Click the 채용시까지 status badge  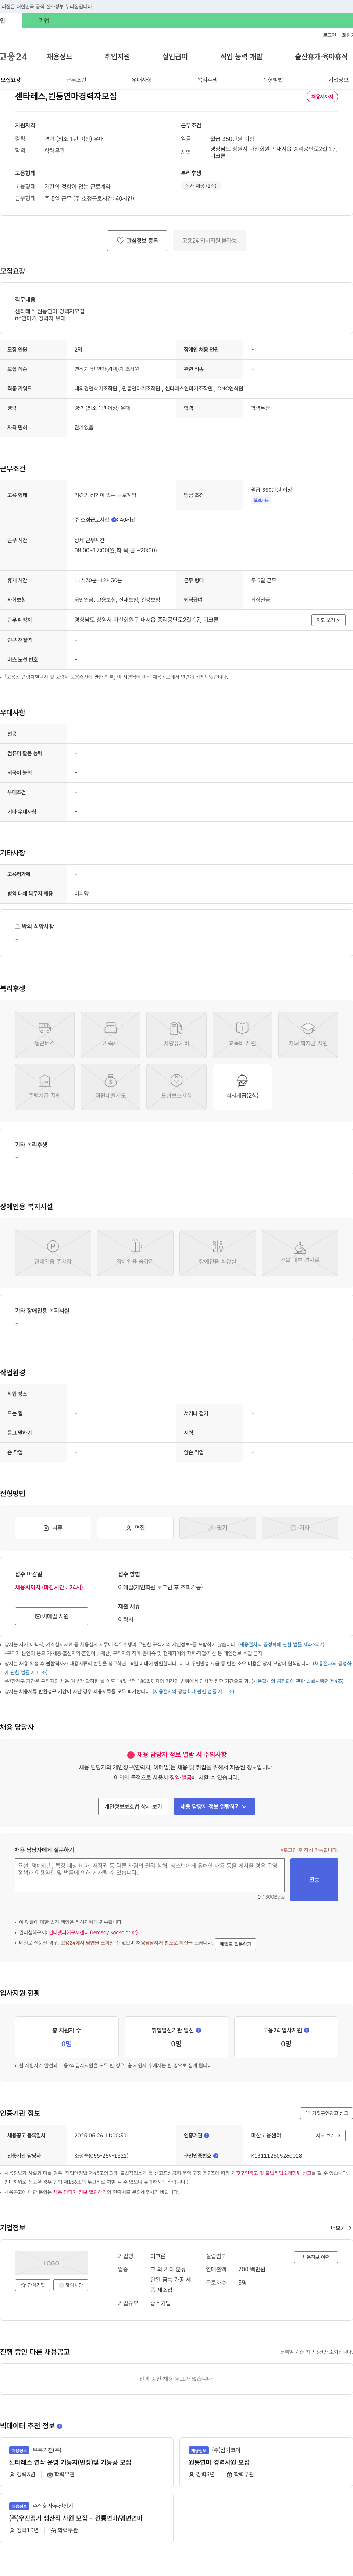(322, 97)
